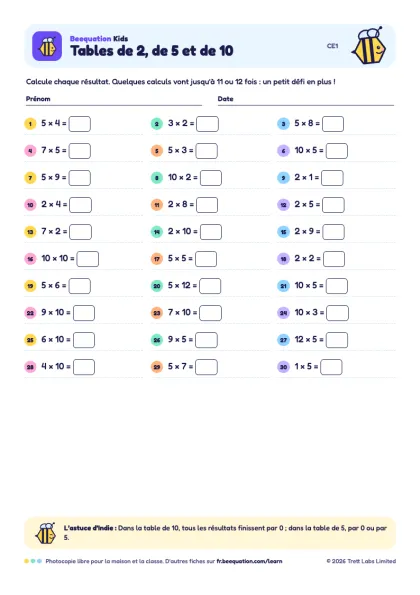Click the green number 2 badge
Viewport: 420px width, 595px height.
[x=157, y=124]
